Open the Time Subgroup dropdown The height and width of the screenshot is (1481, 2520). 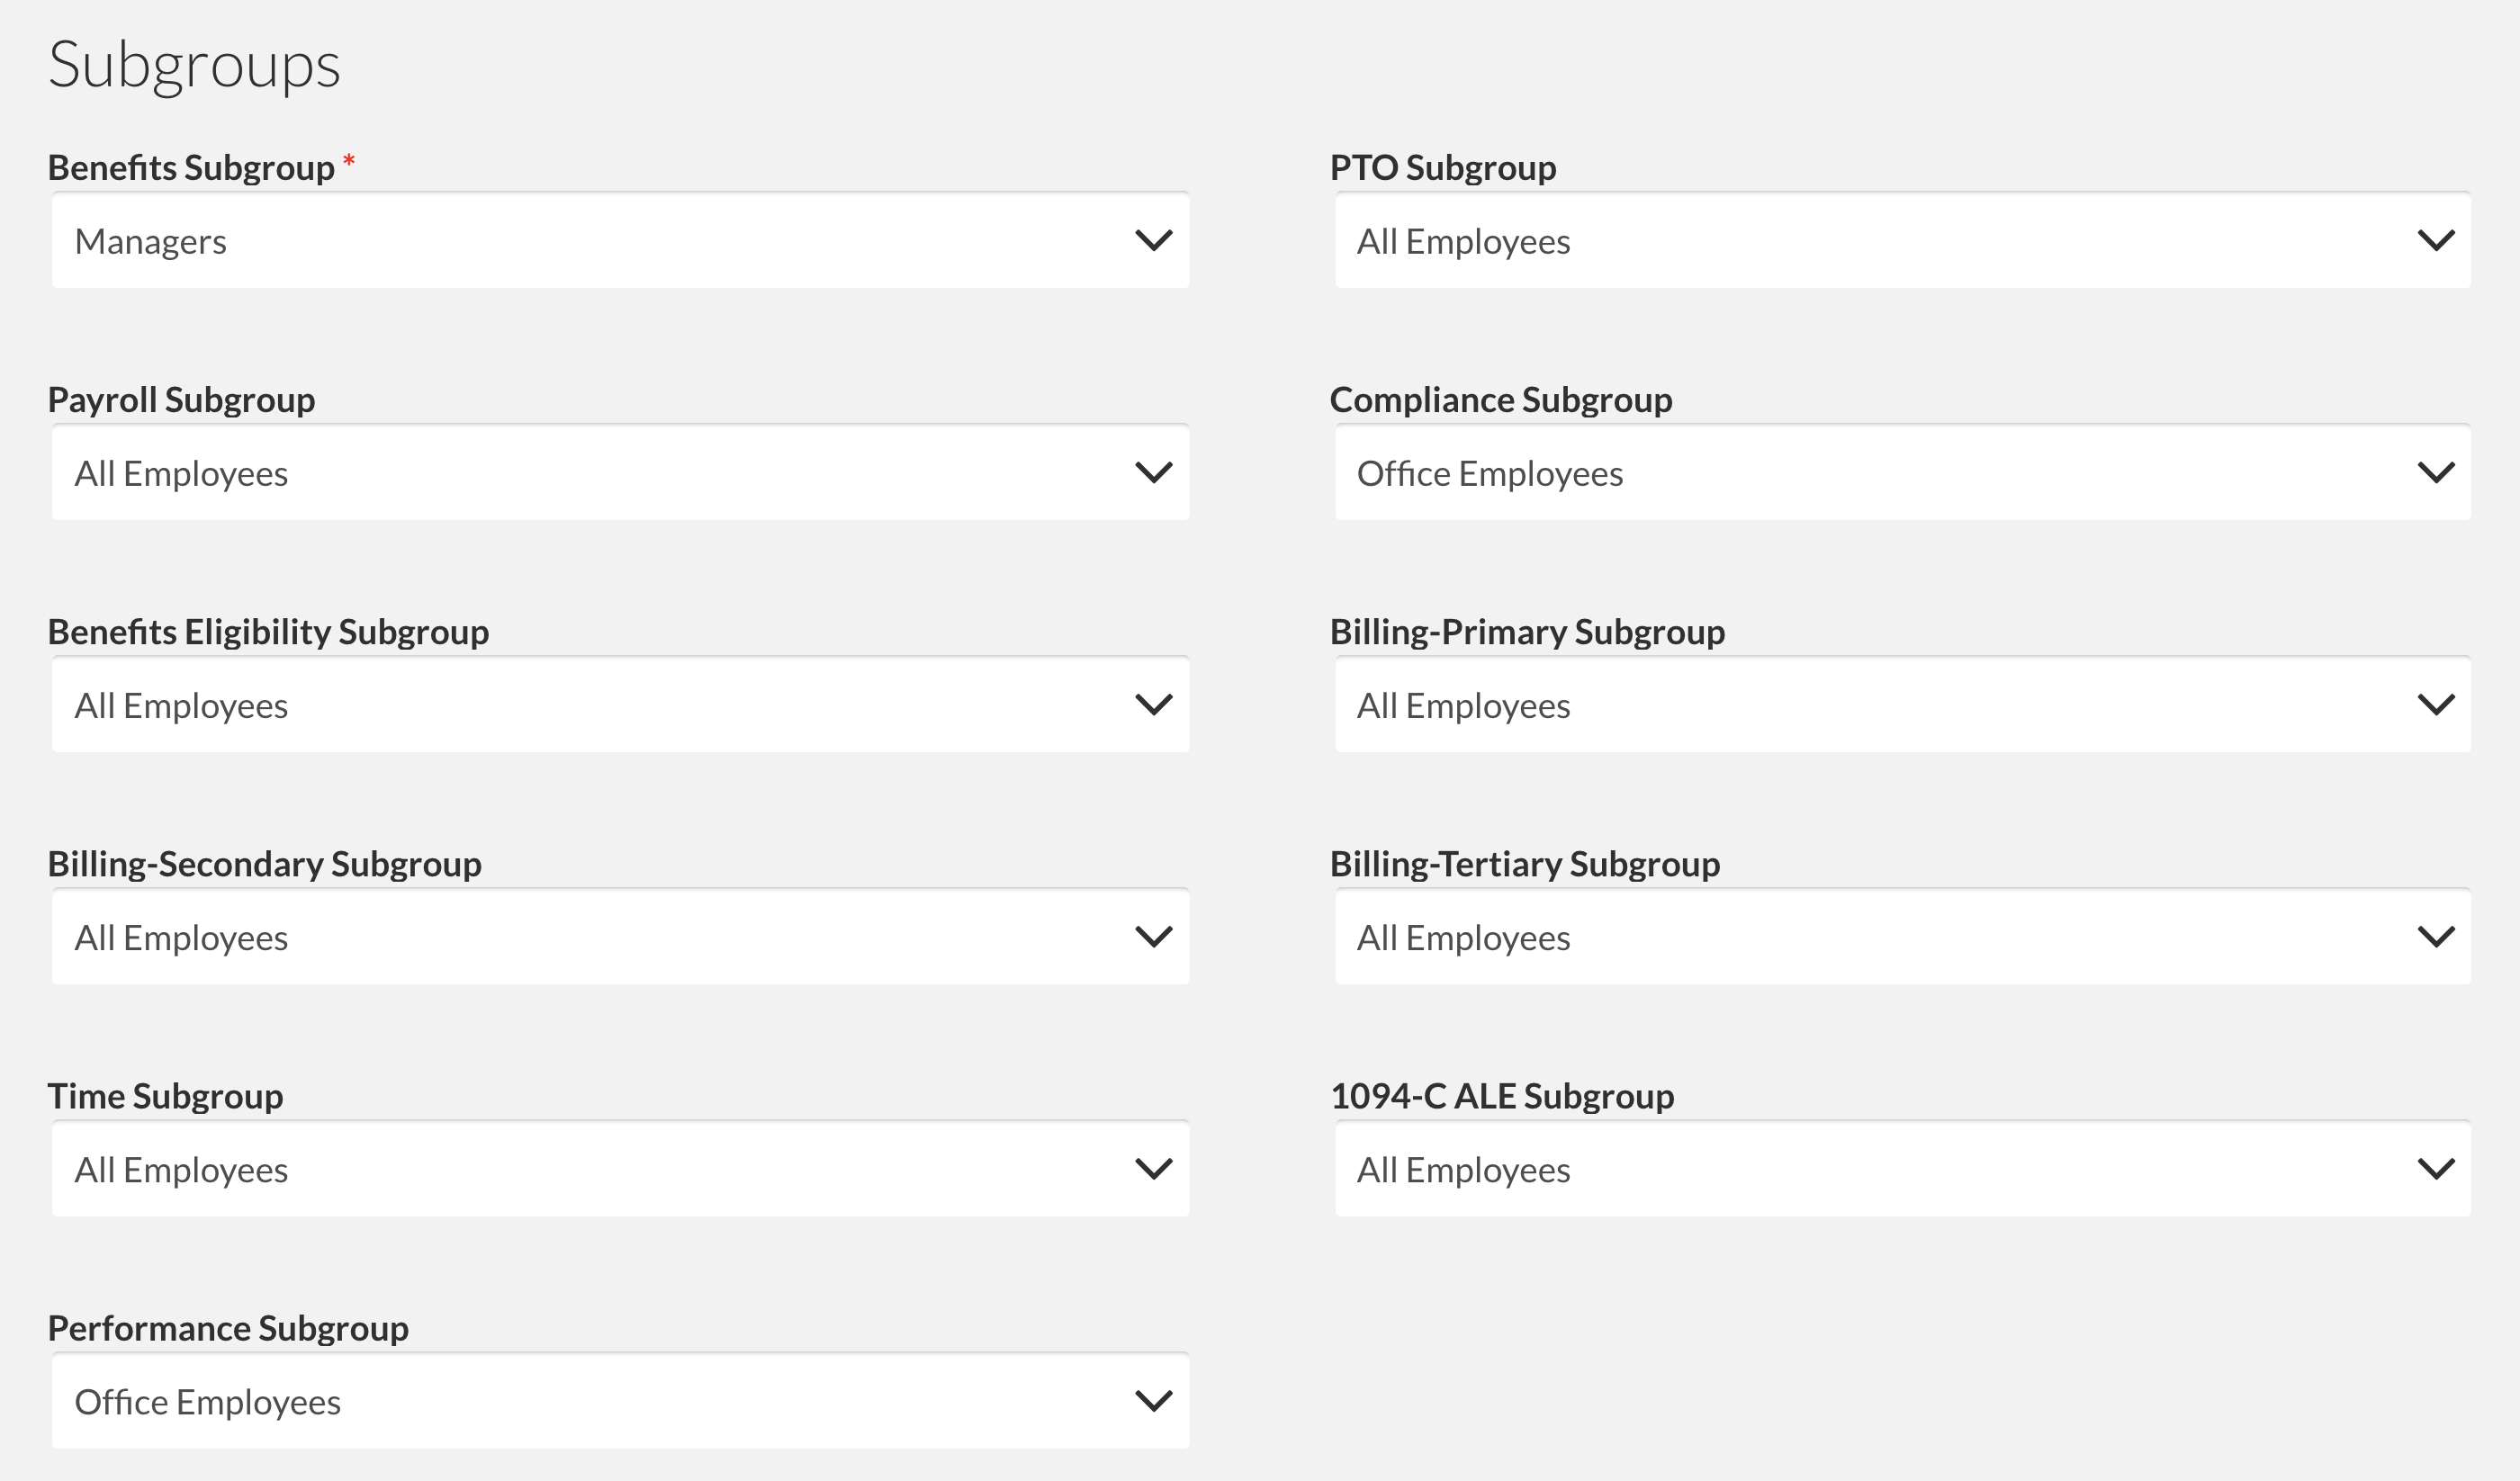(620, 1169)
